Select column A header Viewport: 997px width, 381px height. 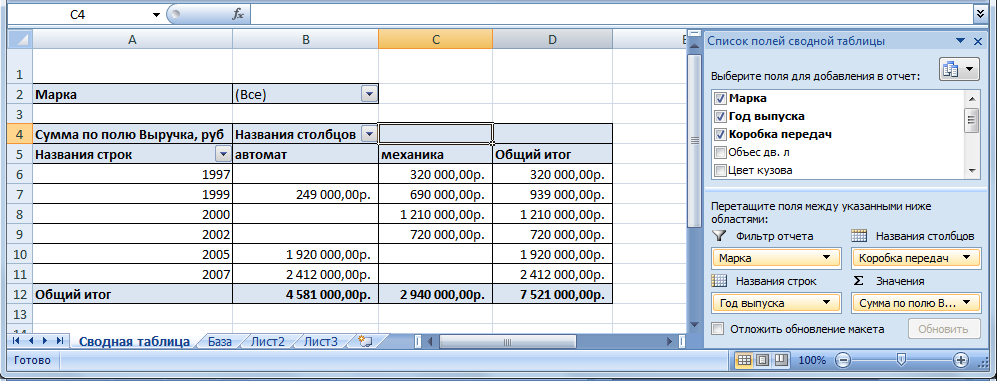[x=132, y=39]
